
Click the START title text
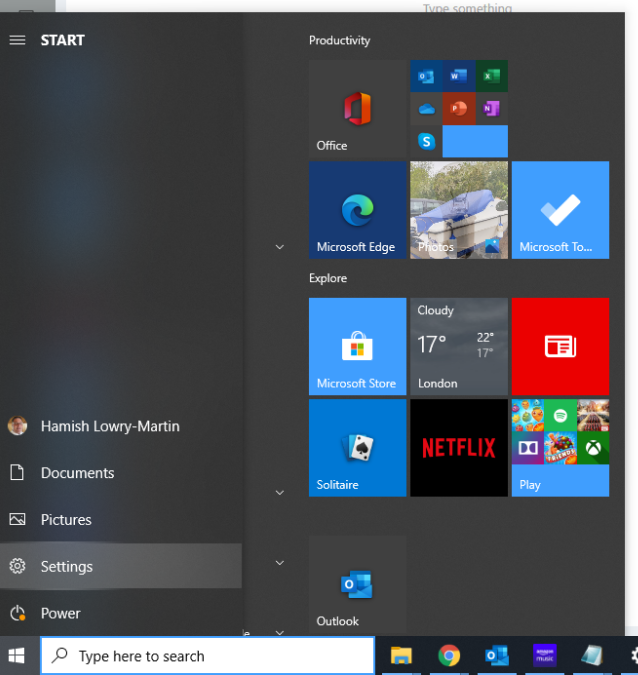[x=62, y=40]
